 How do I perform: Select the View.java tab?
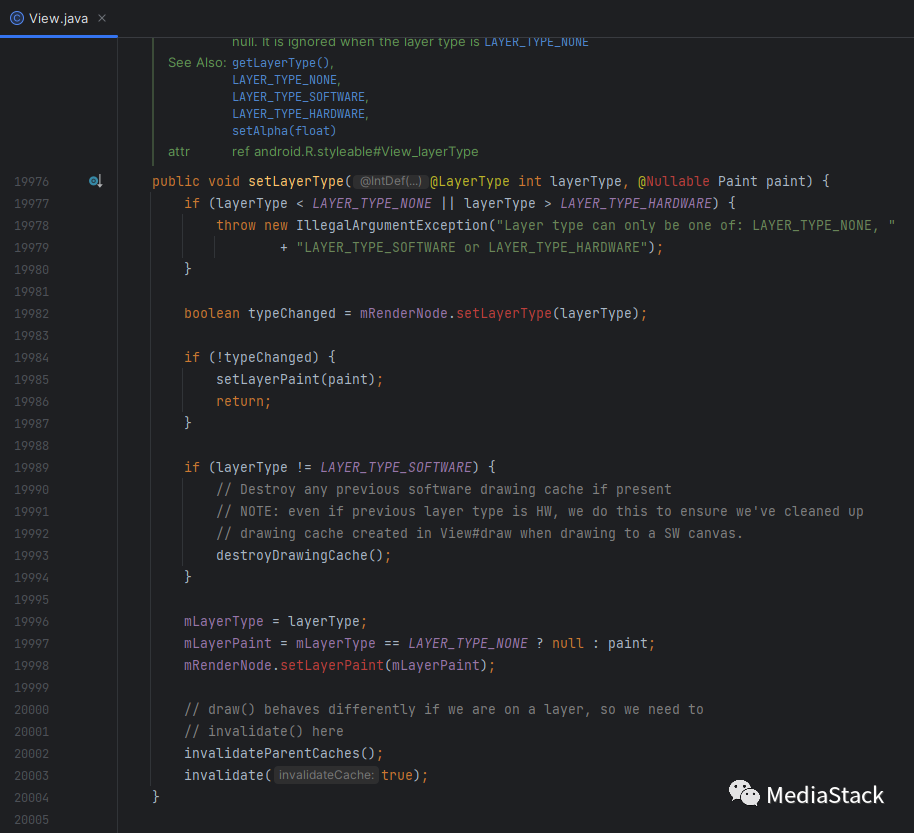60,18
